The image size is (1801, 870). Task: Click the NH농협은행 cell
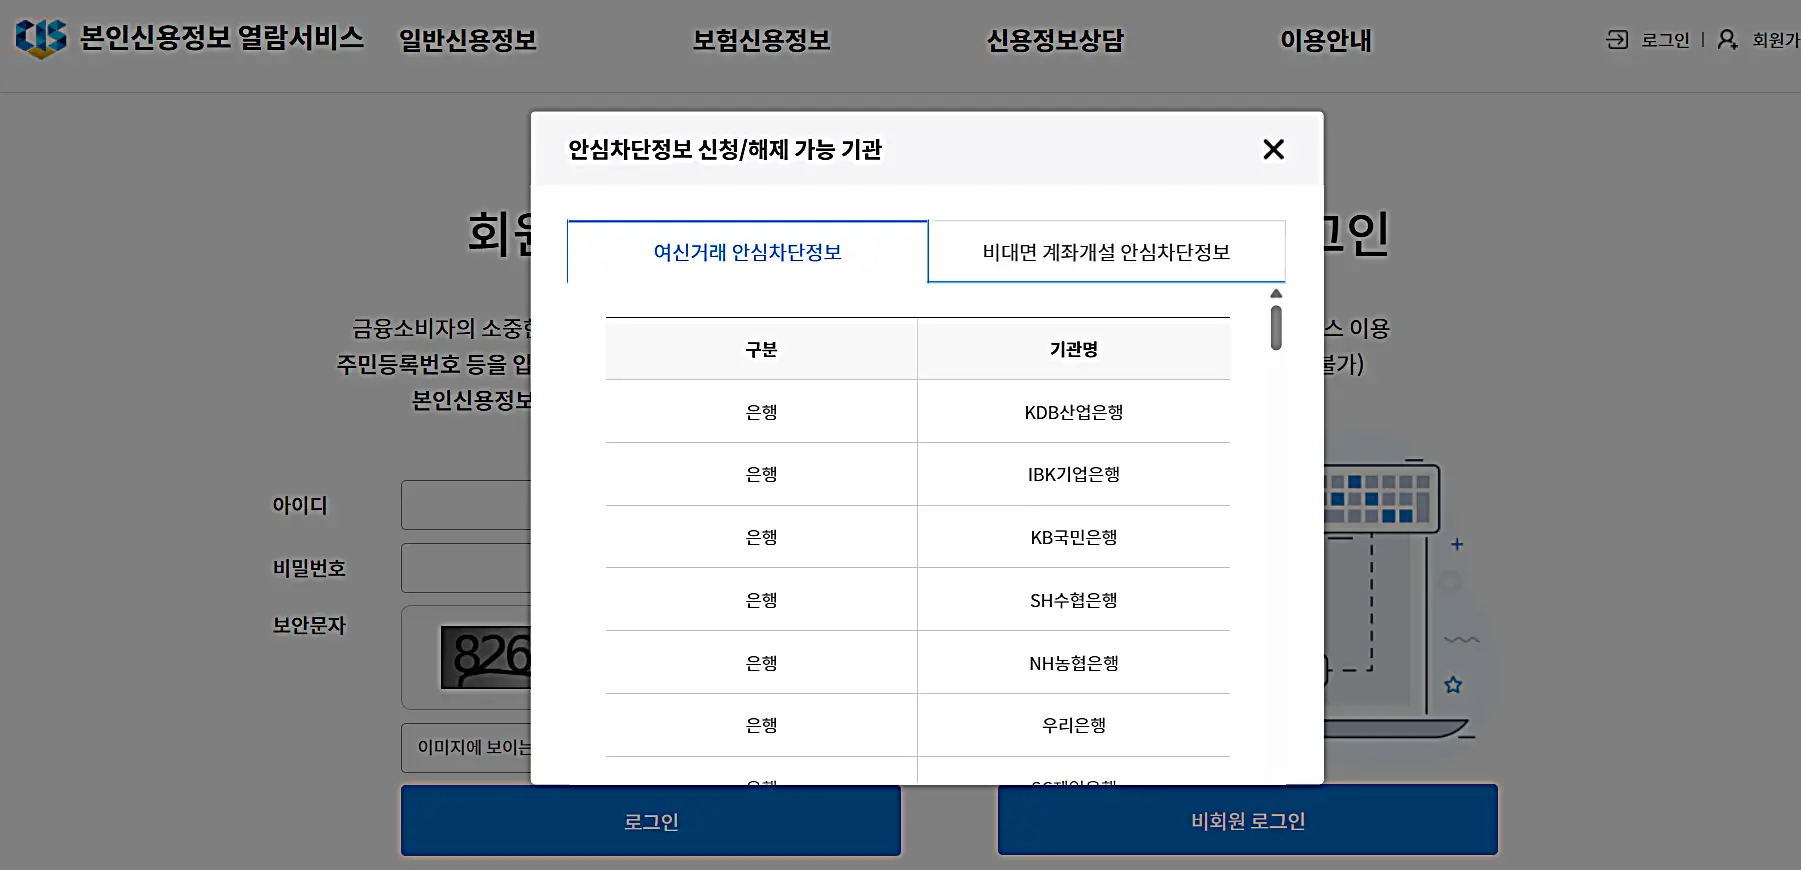(1074, 663)
